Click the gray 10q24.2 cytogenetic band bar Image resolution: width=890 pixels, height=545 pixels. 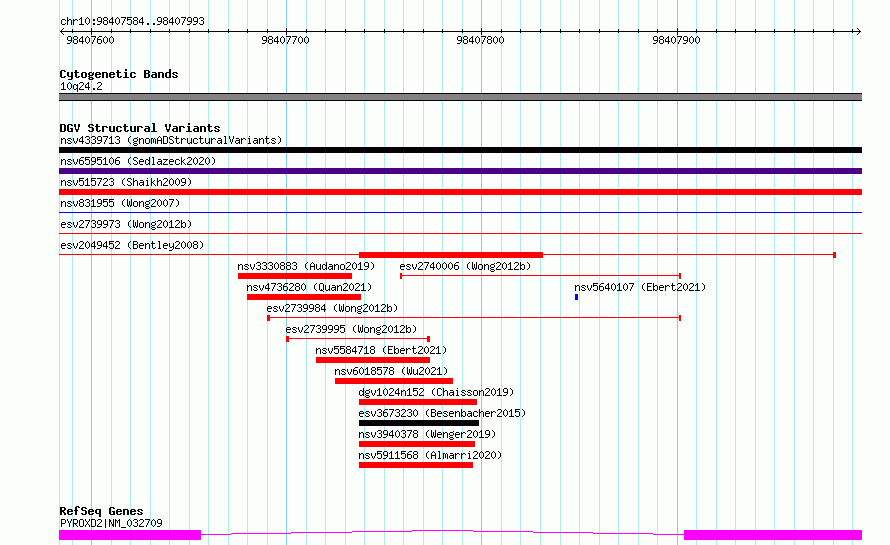[460, 97]
